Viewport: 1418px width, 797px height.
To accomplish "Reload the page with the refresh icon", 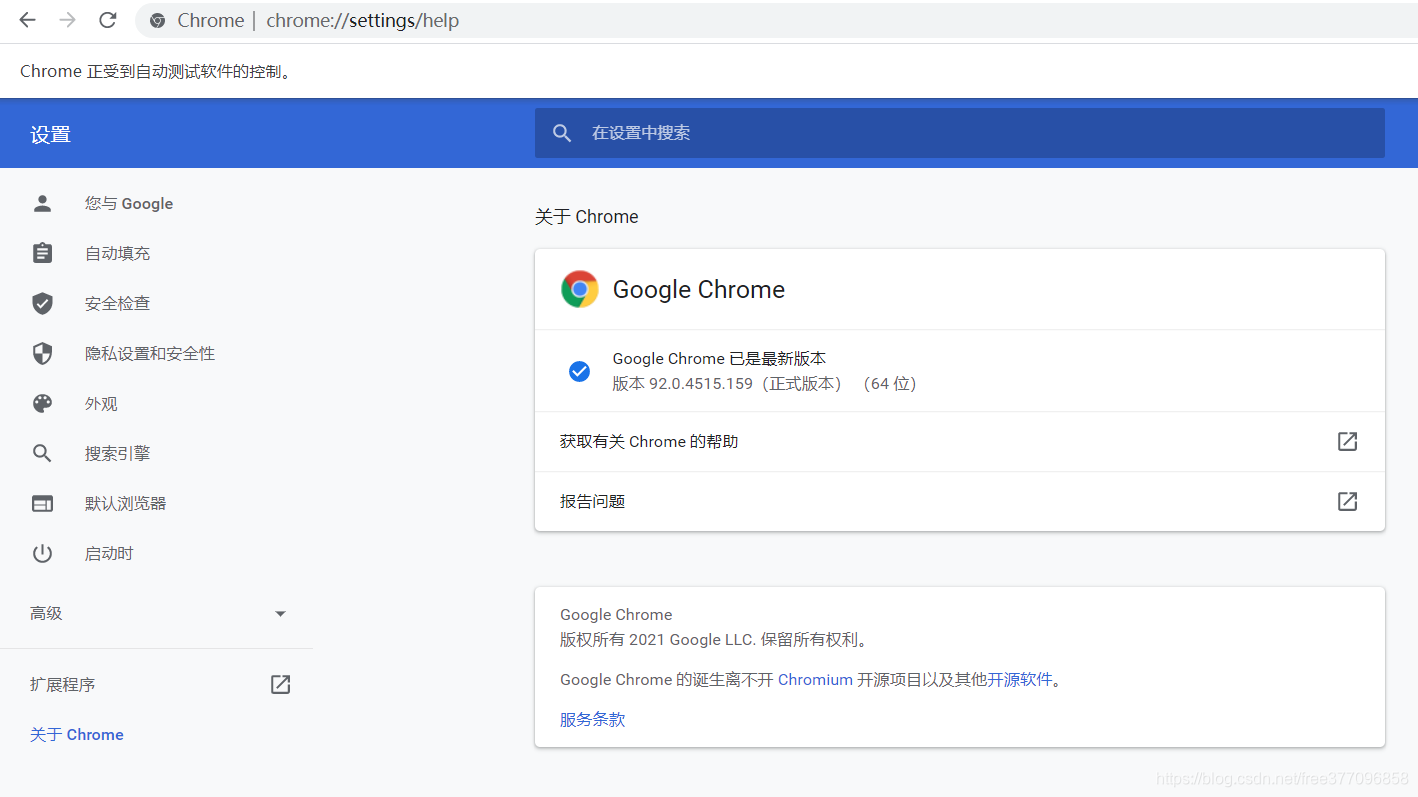I will (108, 20).
